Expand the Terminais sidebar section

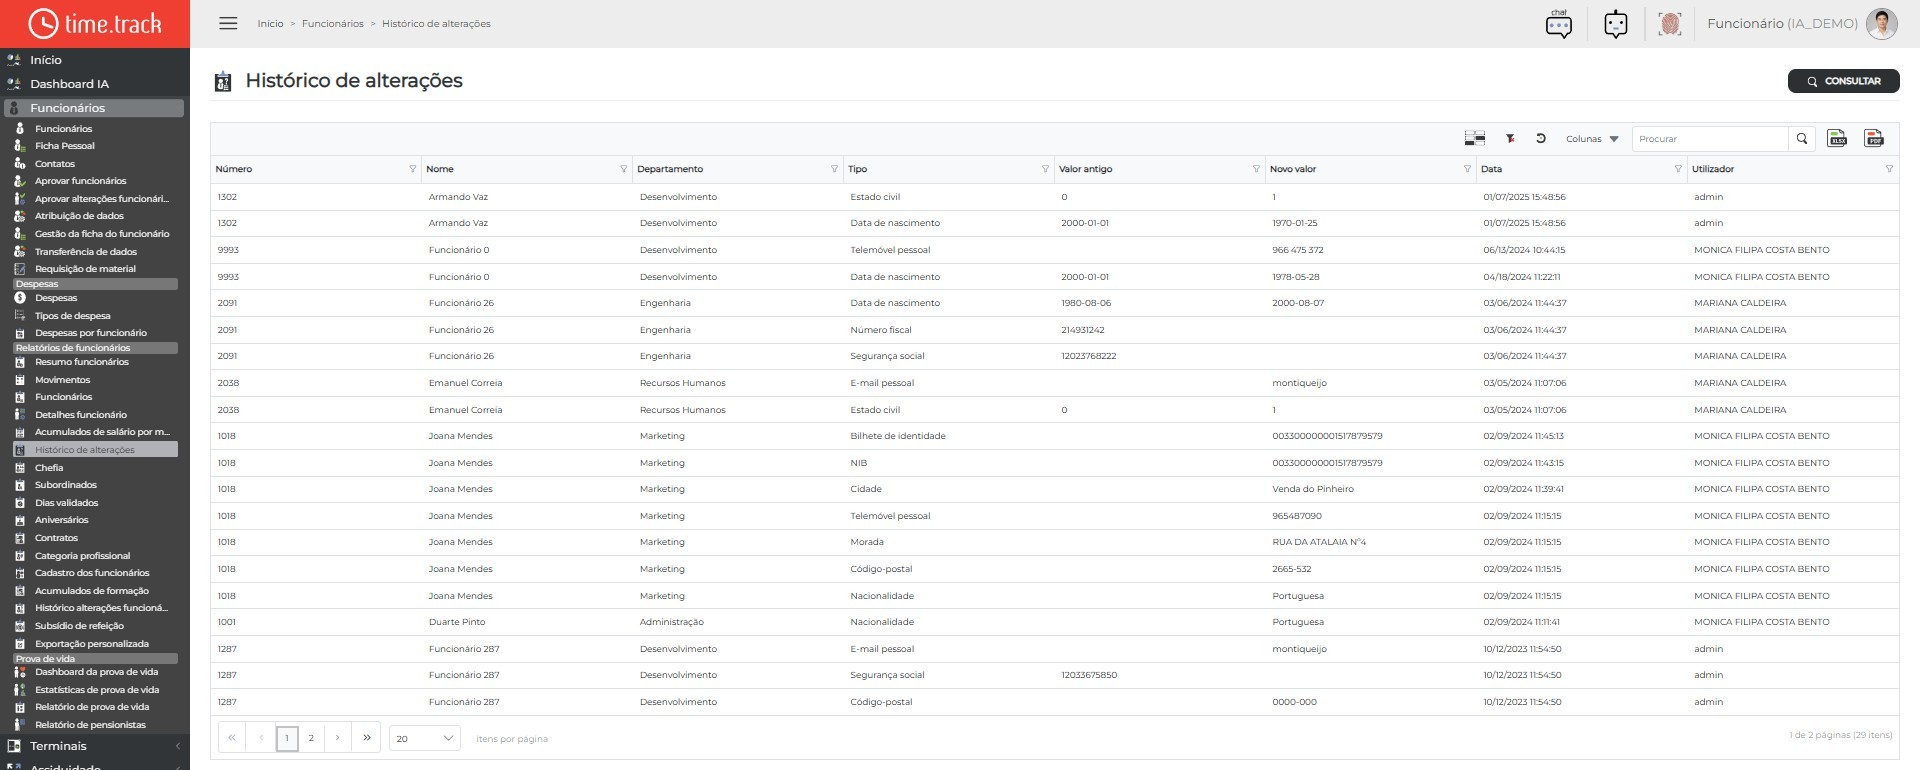(94, 746)
